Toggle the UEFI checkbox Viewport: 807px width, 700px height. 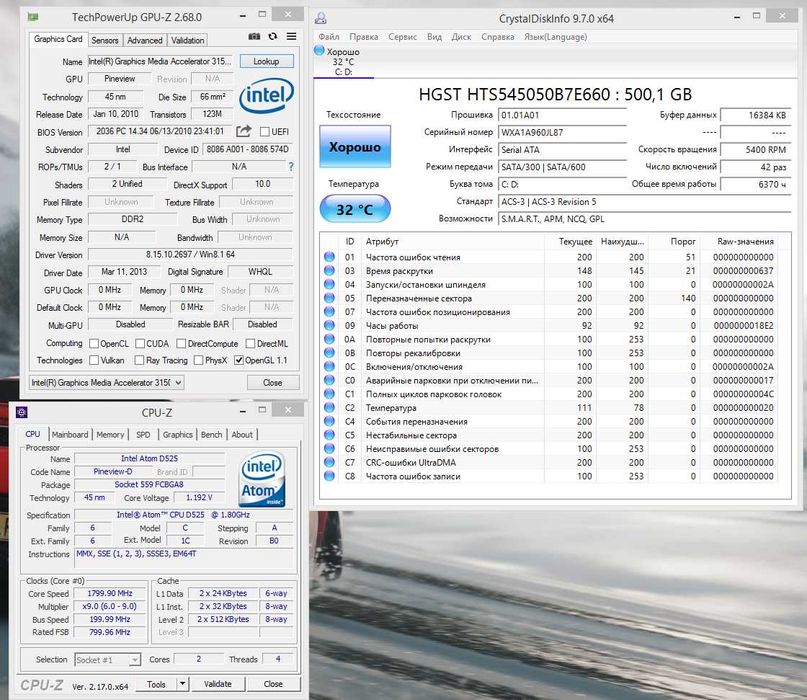(x=265, y=132)
